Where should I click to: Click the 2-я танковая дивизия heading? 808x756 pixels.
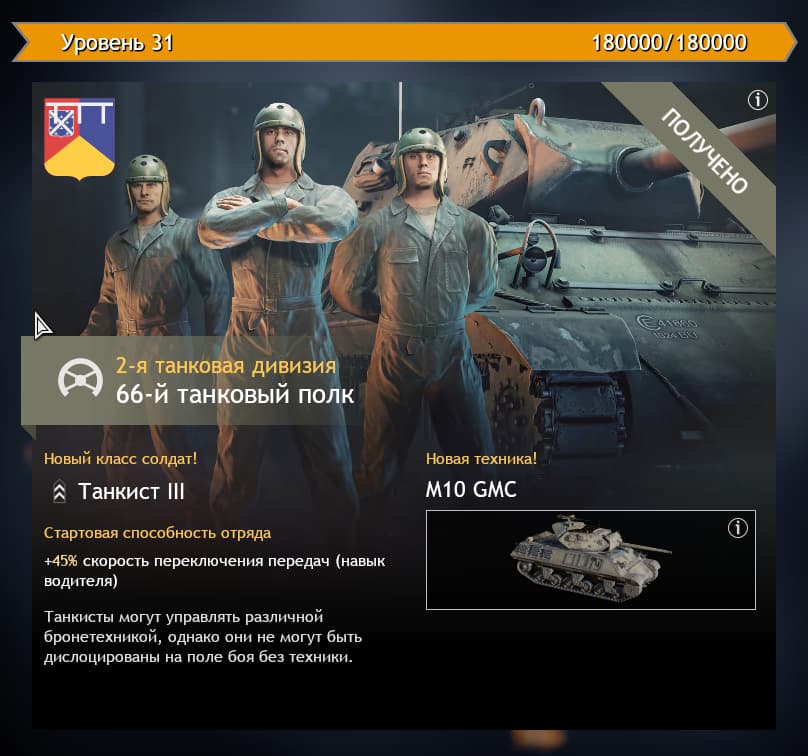point(226,365)
